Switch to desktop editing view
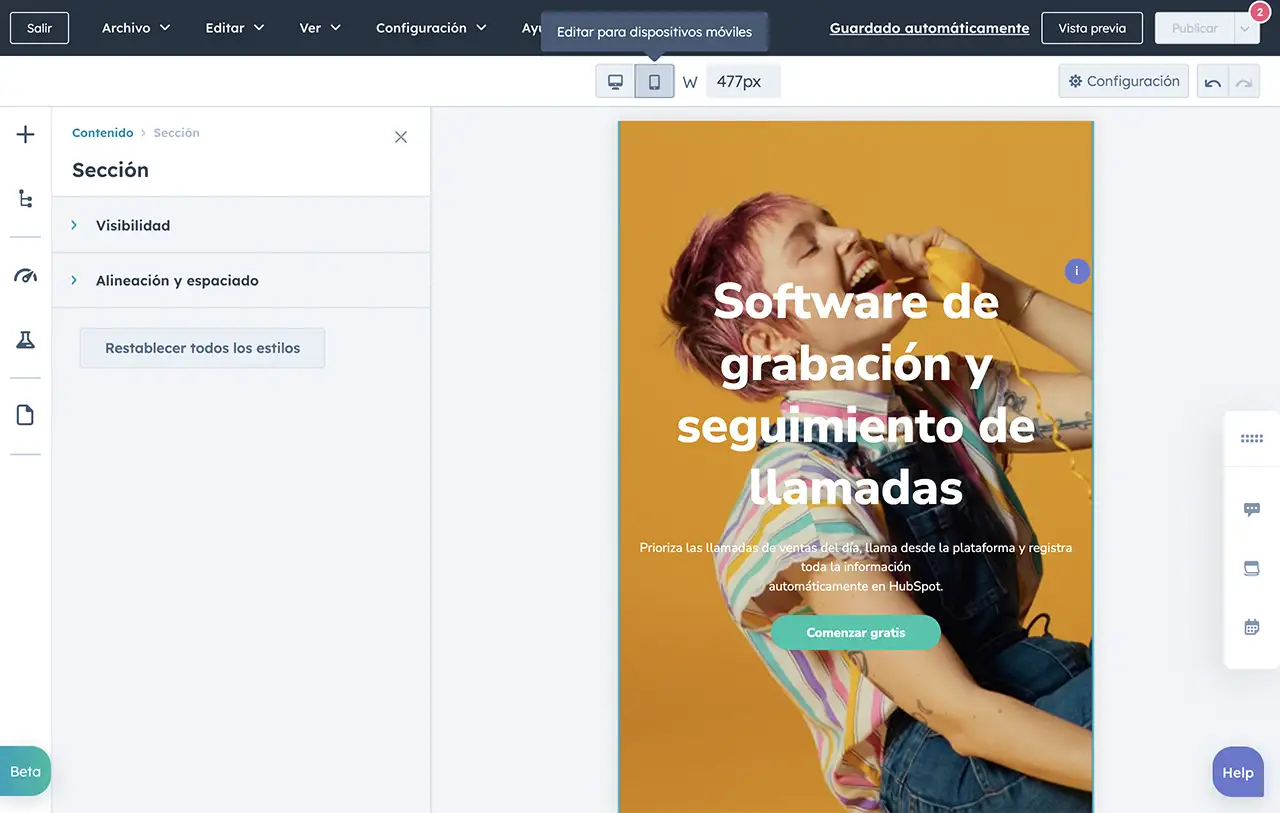Image resolution: width=1280 pixels, height=813 pixels. (616, 82)
